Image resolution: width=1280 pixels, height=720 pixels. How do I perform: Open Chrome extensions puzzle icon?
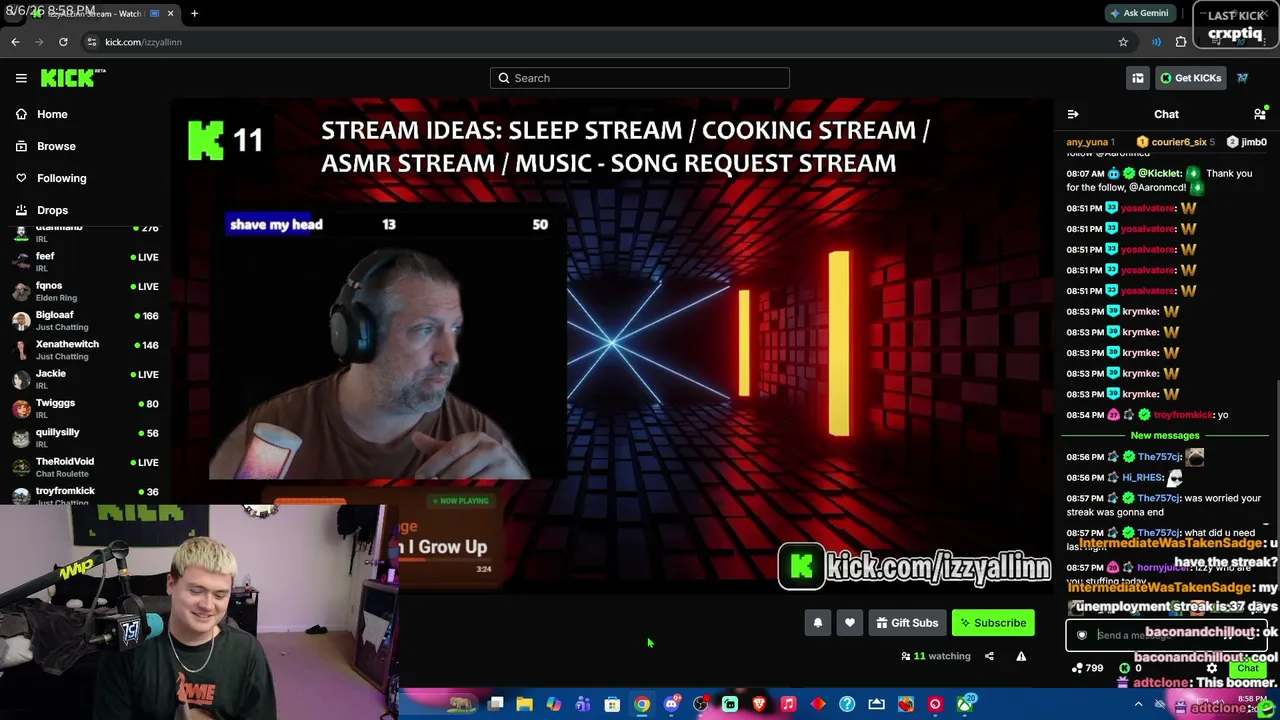point(1181,42)
